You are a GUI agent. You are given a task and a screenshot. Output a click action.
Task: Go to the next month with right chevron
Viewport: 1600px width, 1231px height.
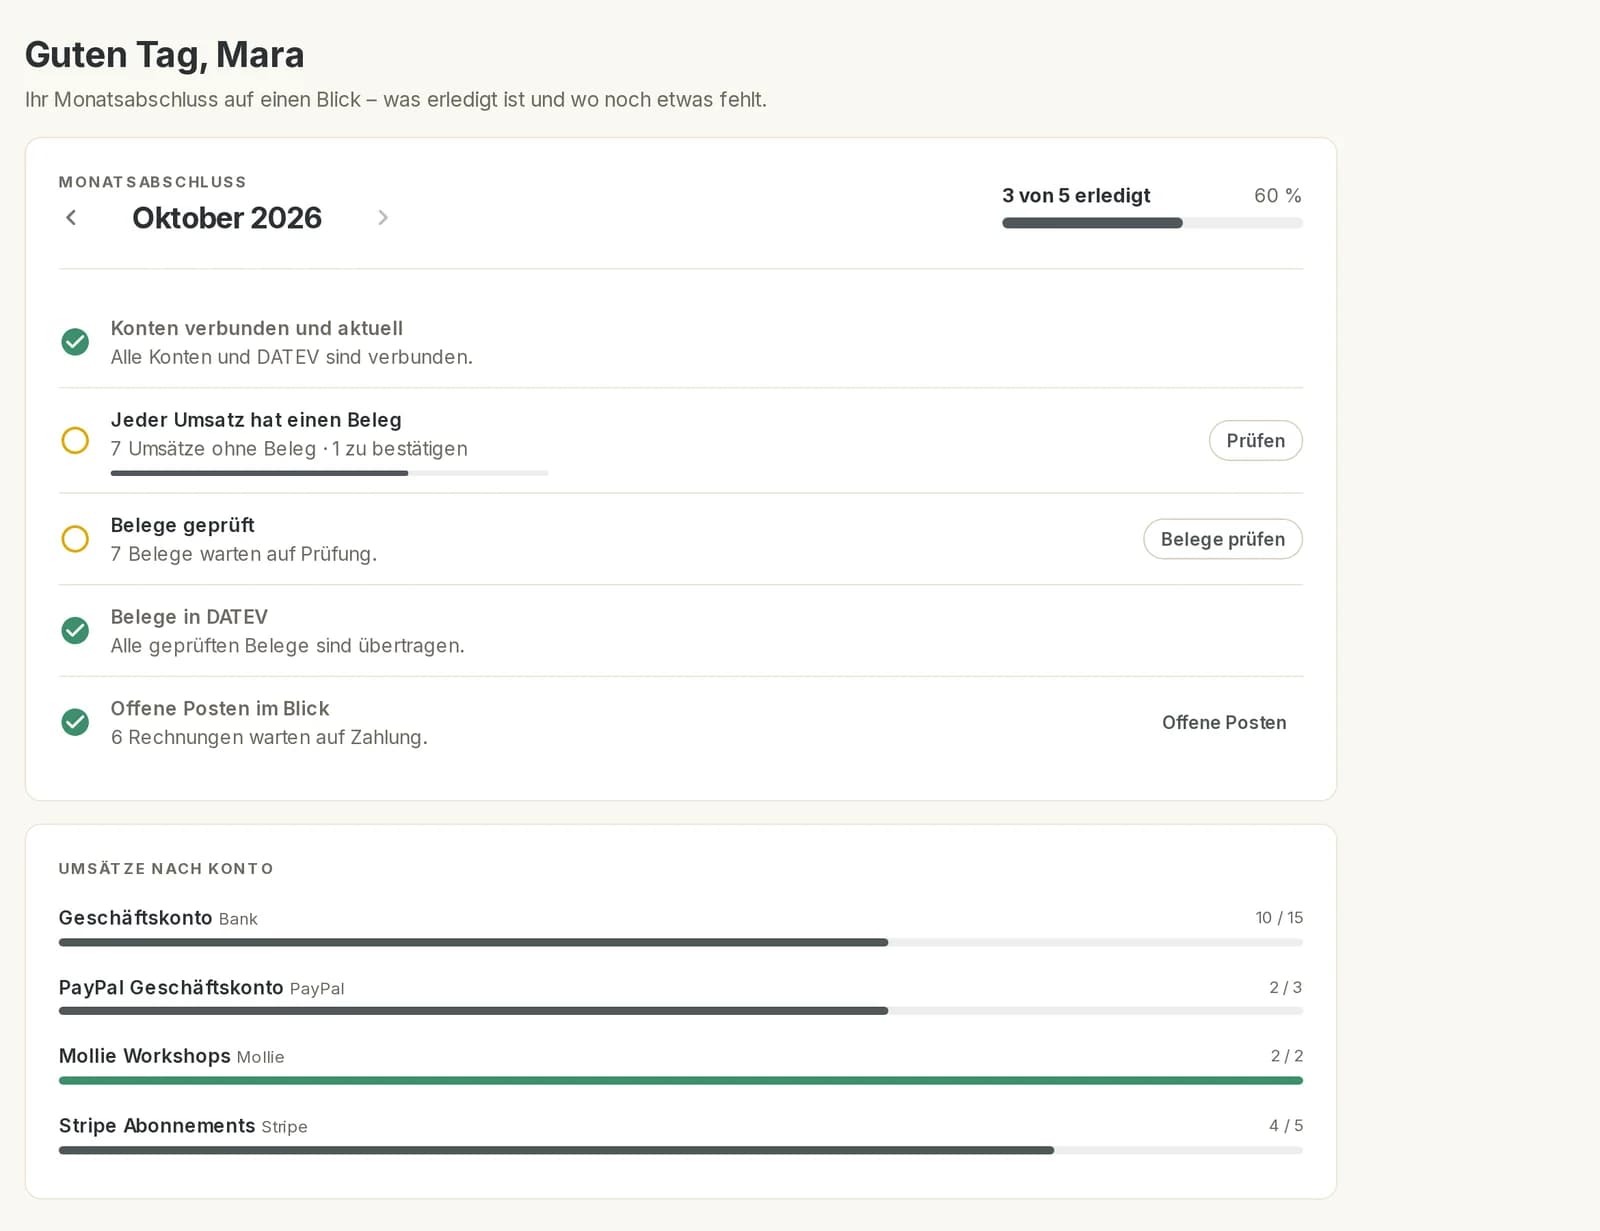click(382, 217)
